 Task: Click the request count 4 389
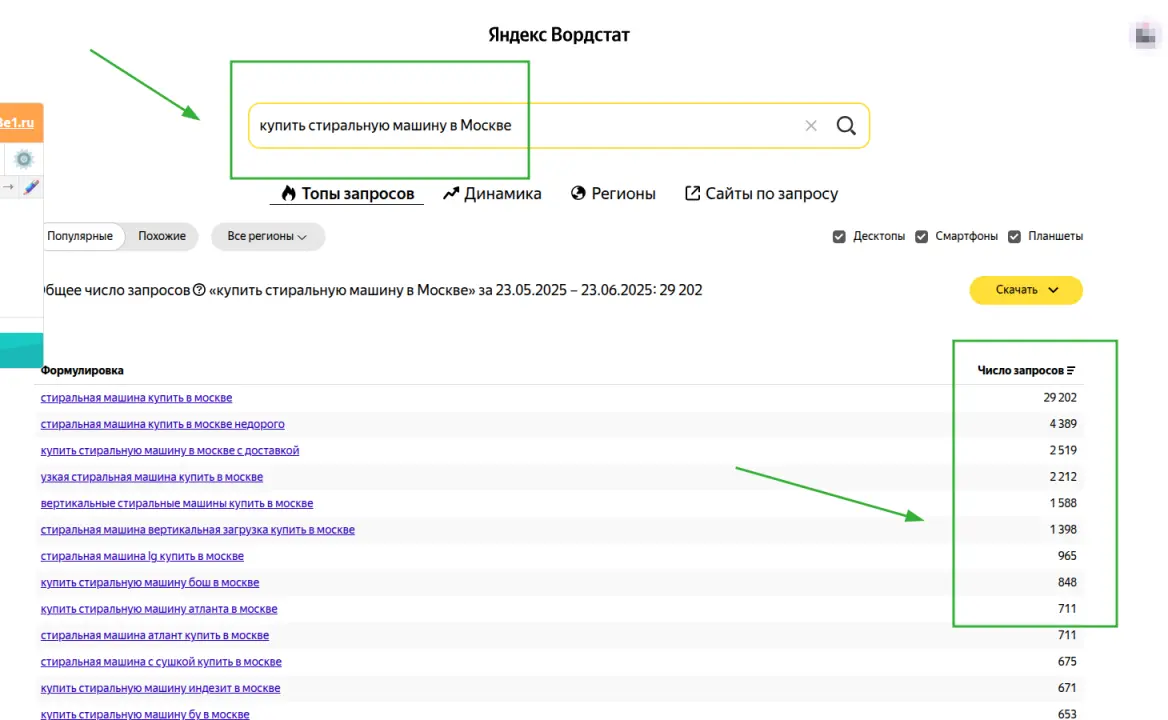pos(1063,424)
